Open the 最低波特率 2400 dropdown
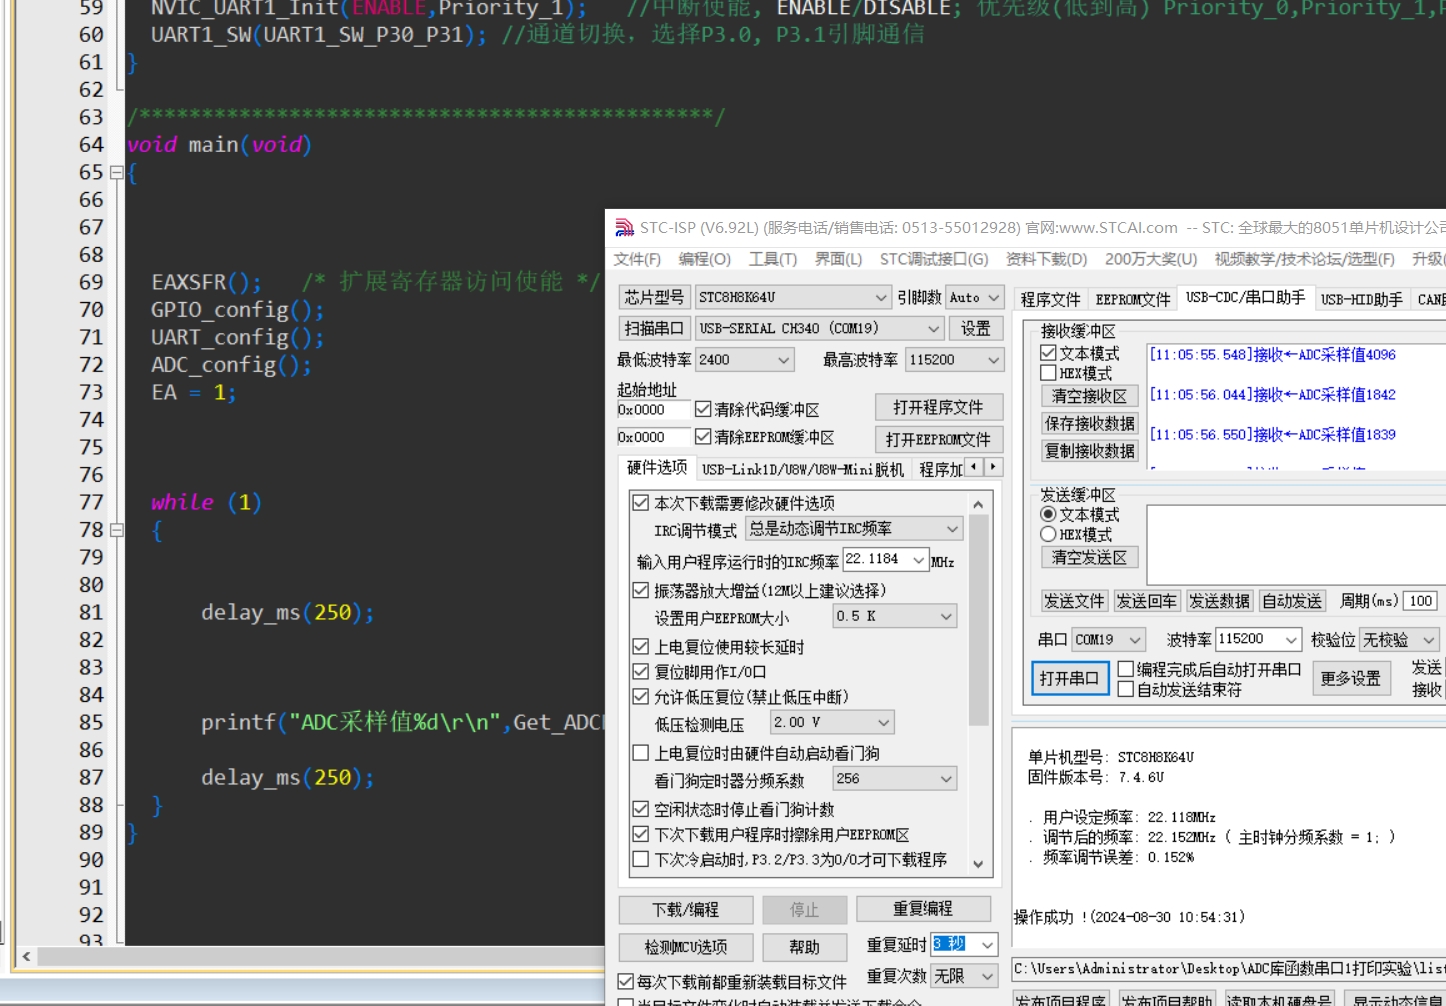The image size is (1446, 1006). pos(745,359)
